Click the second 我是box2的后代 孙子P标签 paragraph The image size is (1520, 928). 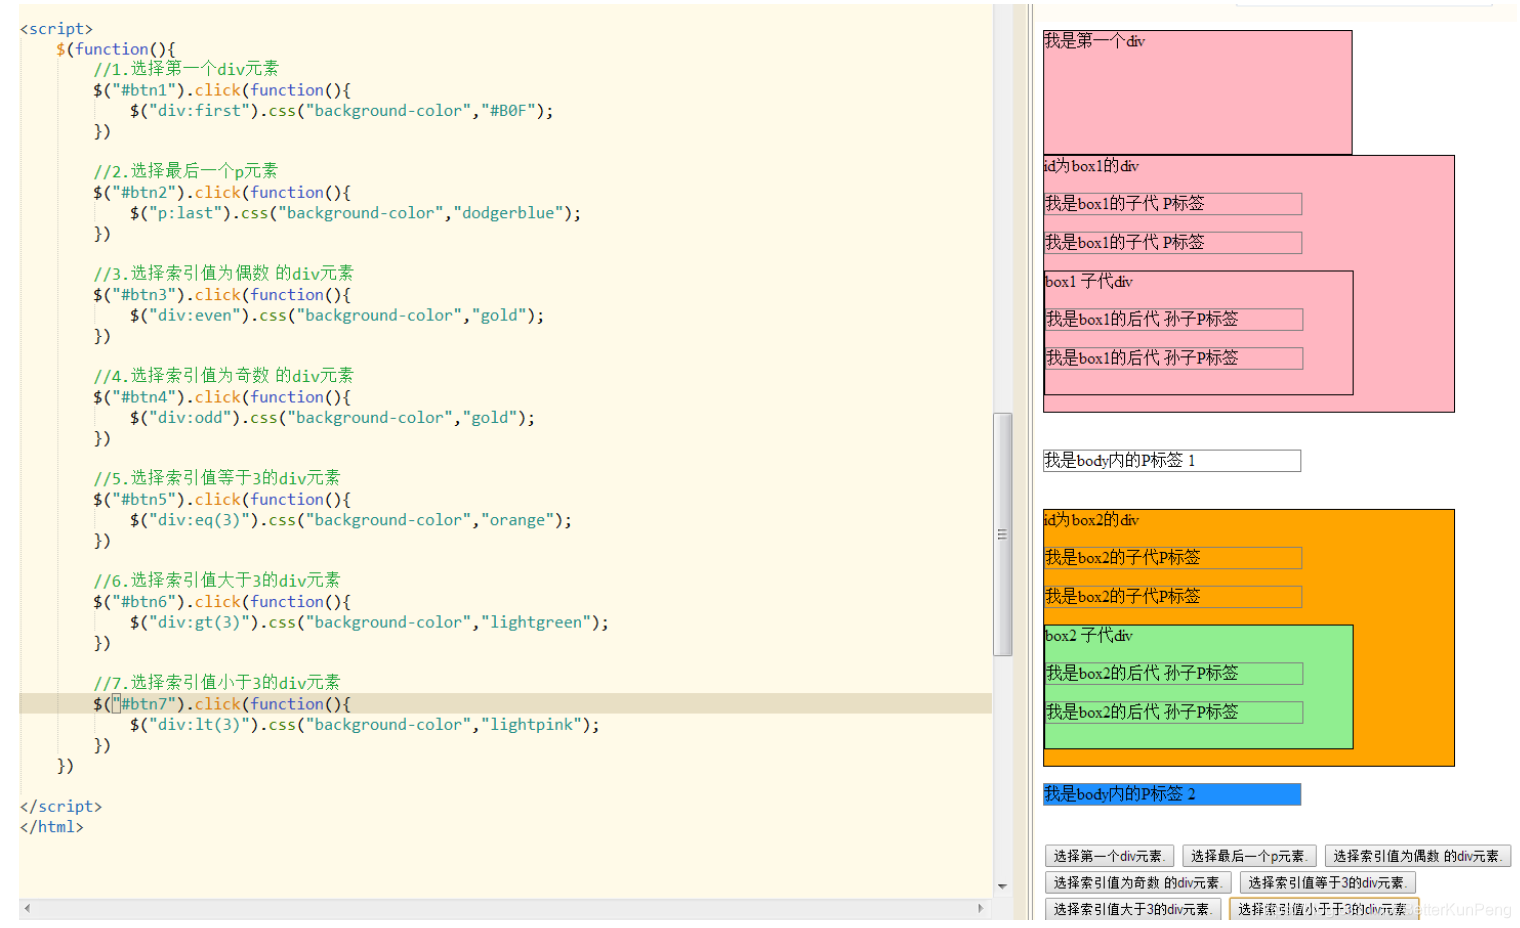(x=1174, y=712)
